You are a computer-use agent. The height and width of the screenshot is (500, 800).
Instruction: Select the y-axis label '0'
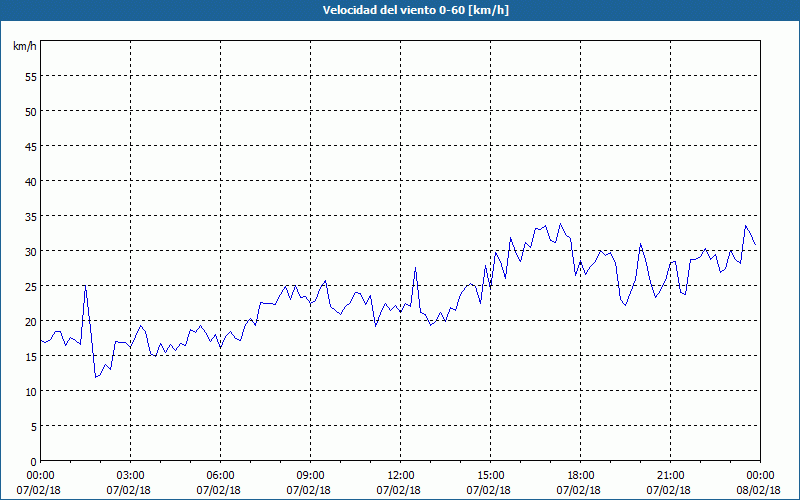(34, 461)
